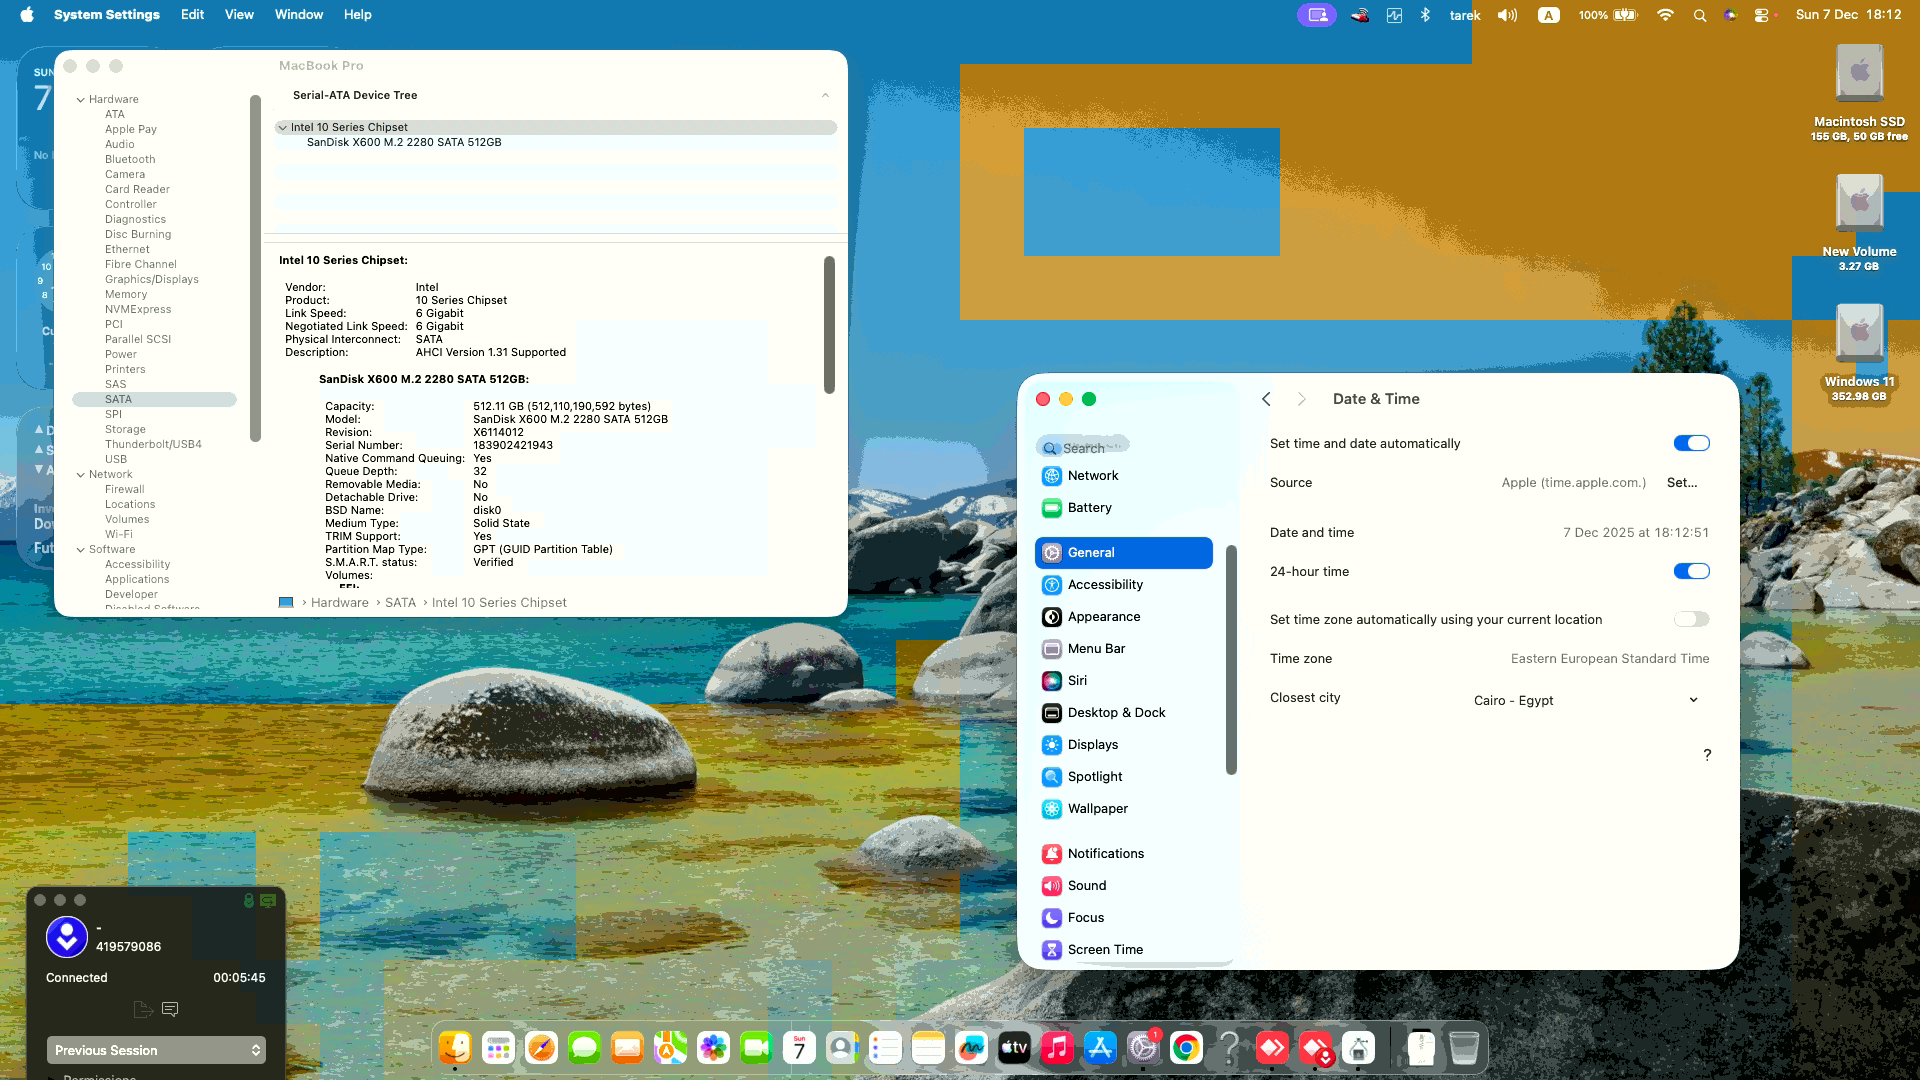Select the Notifications settings icon
The image size is (1920, 1080).
click(1105, 853)
